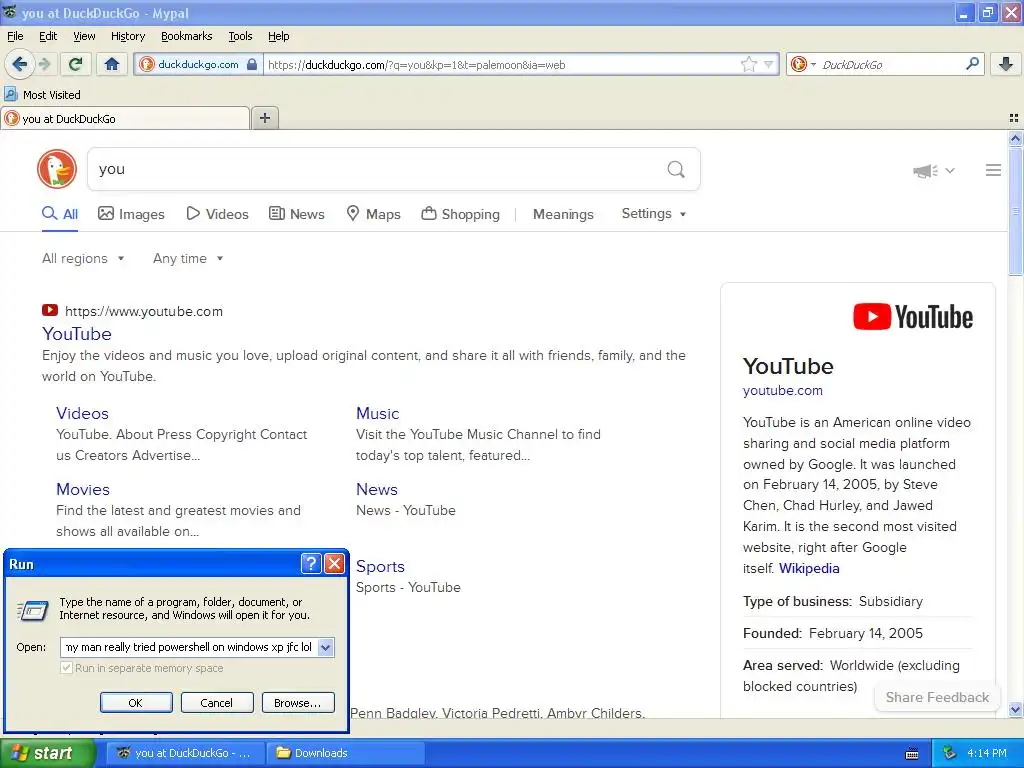Image resolution: width=1024 pixels, height=768 pixels.
Task: Click the 4:14 PM taskbar clock
Action: pyautogui.click(x=987, y=753)
